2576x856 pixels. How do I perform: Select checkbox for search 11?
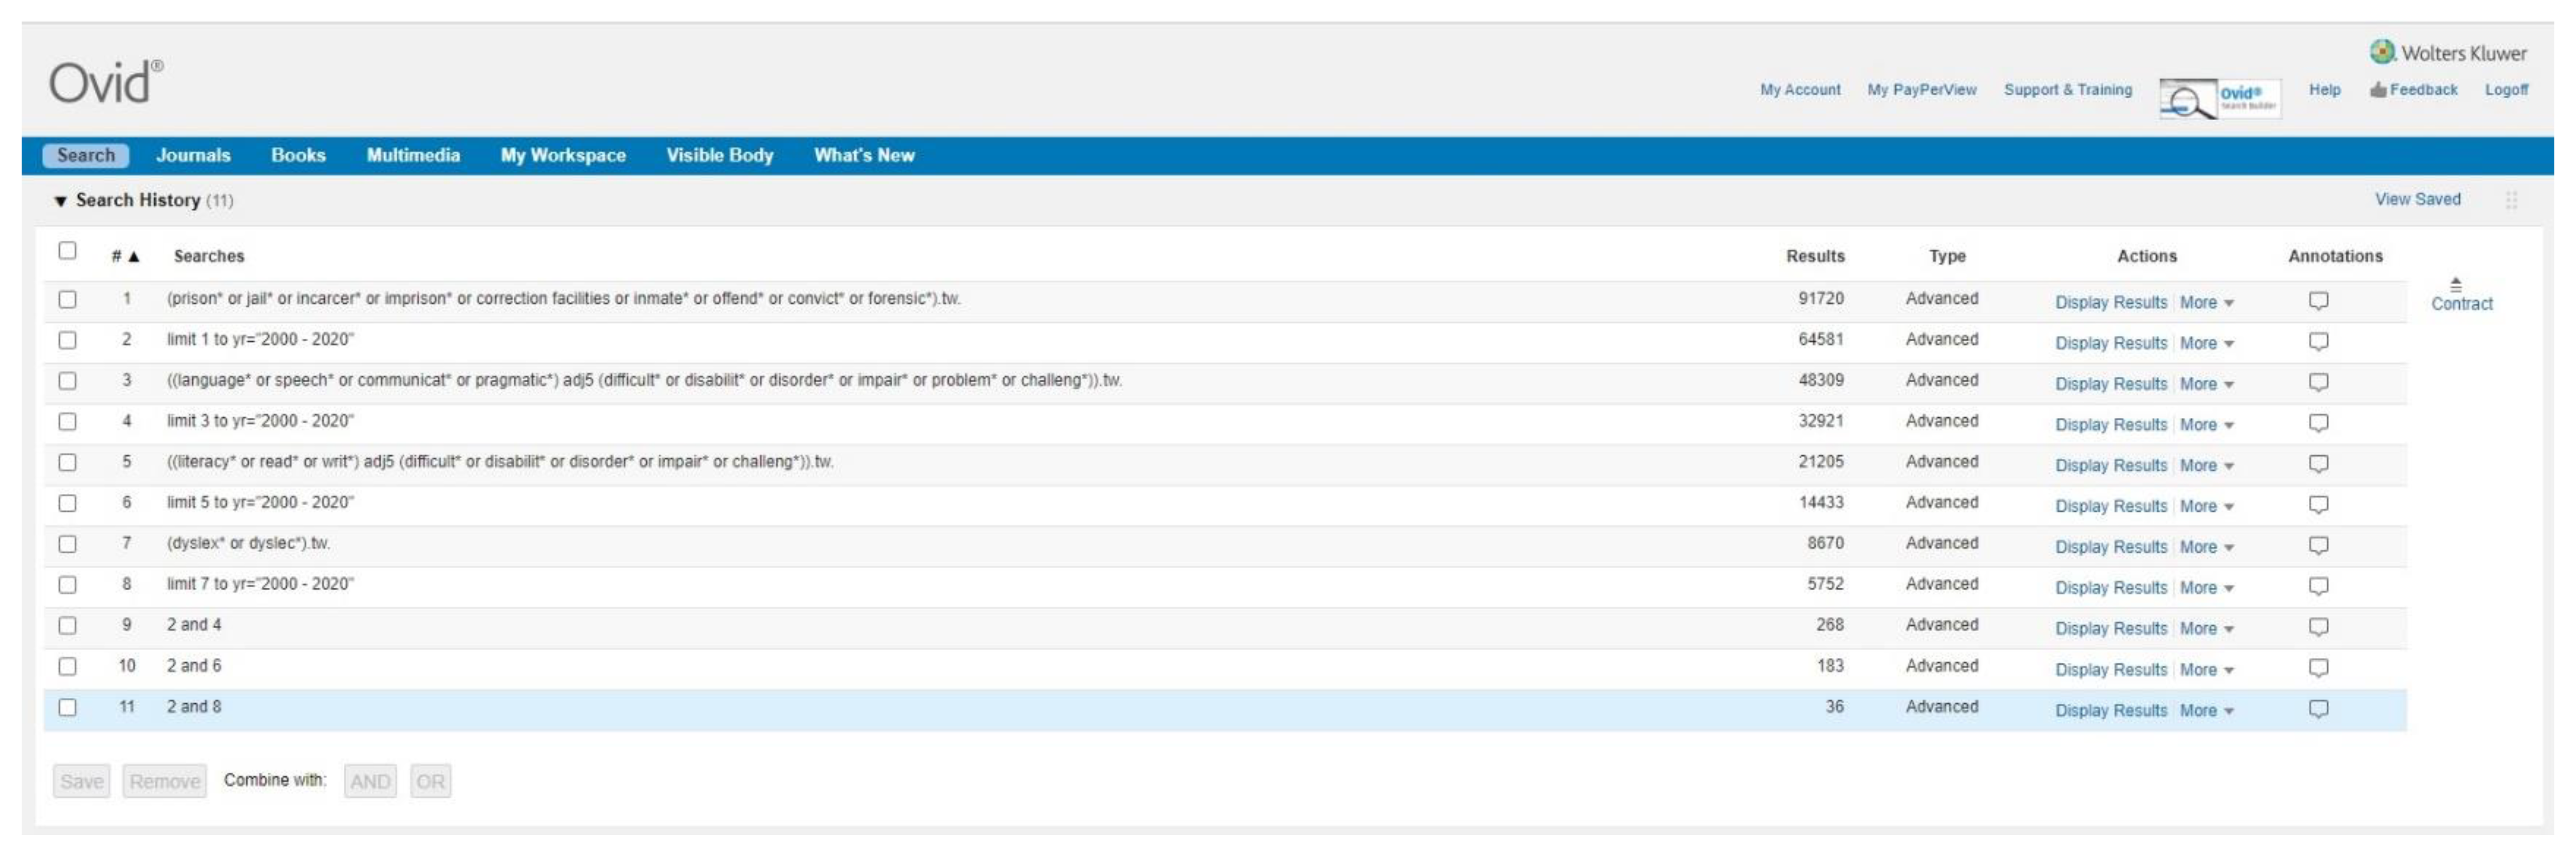point(67,708)
